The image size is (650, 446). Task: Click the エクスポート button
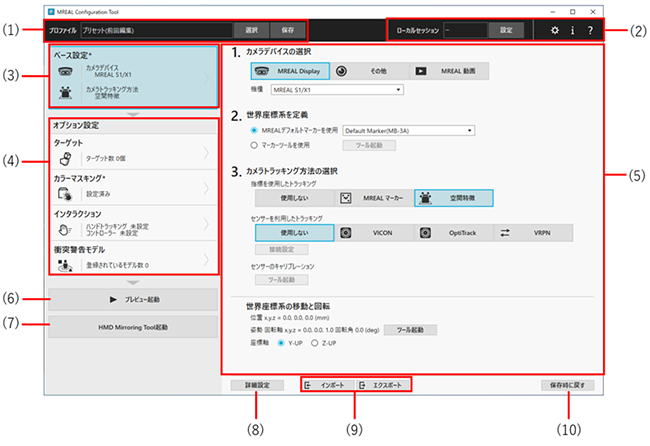383,385
